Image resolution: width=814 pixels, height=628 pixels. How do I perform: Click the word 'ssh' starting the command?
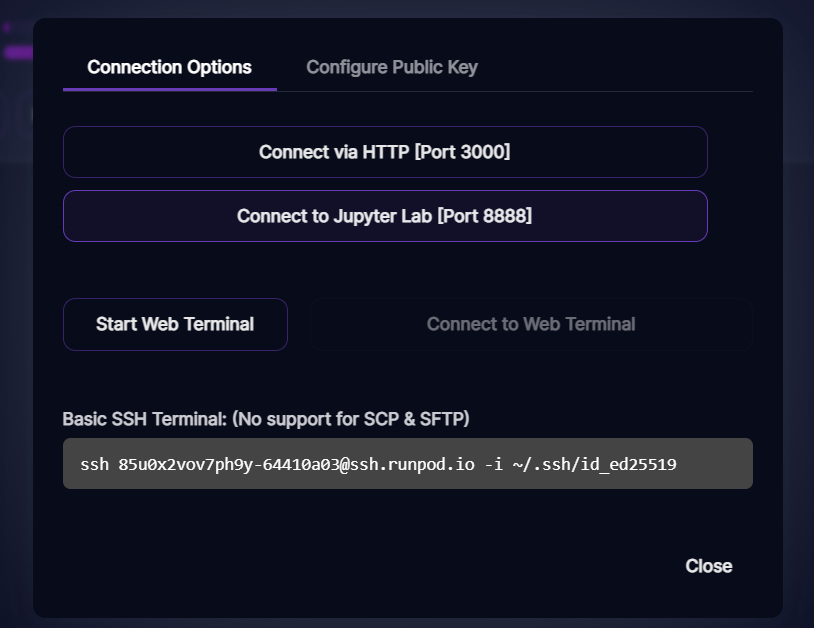(93, 464)
